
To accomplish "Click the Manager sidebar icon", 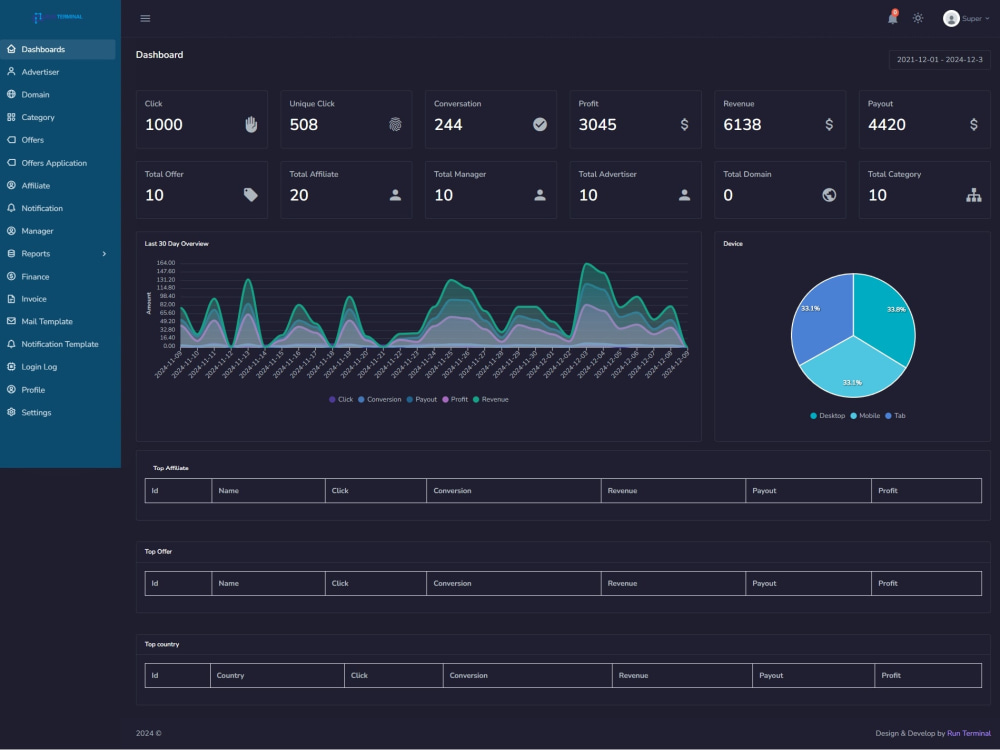I will [x=11, y=231].
